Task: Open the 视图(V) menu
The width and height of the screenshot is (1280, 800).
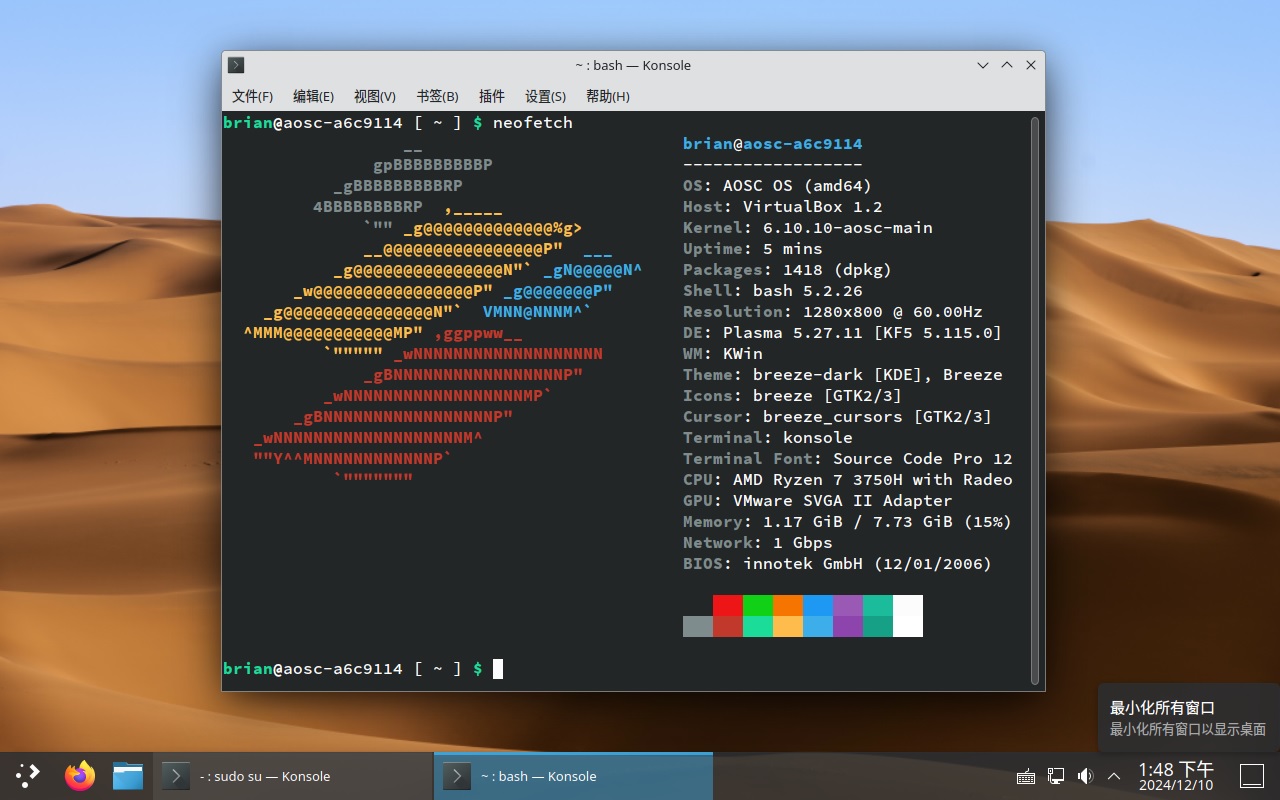Action: click(x=375, y=96)
